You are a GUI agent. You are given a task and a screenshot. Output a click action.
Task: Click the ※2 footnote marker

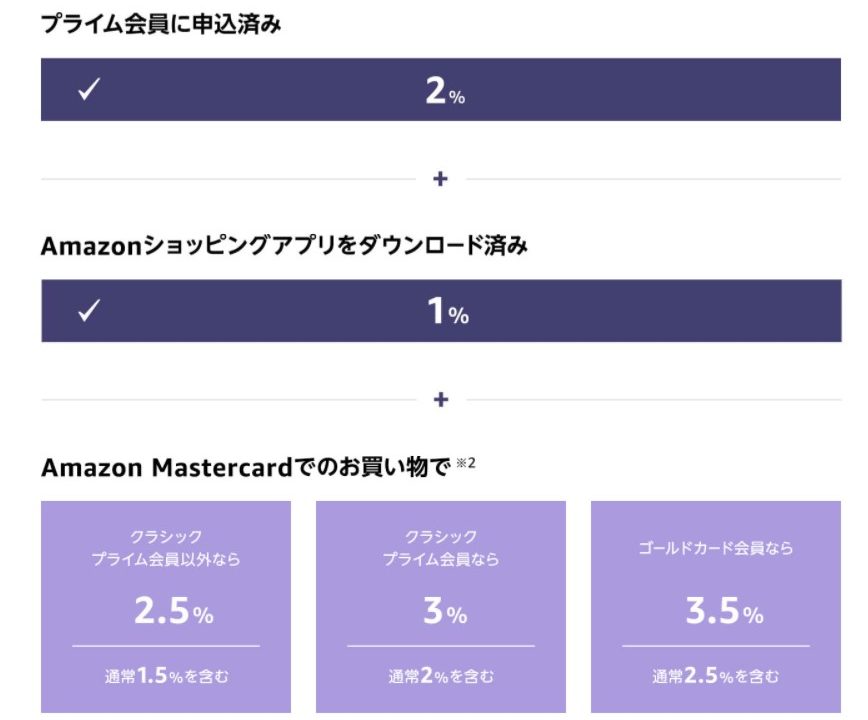[466, 463]
